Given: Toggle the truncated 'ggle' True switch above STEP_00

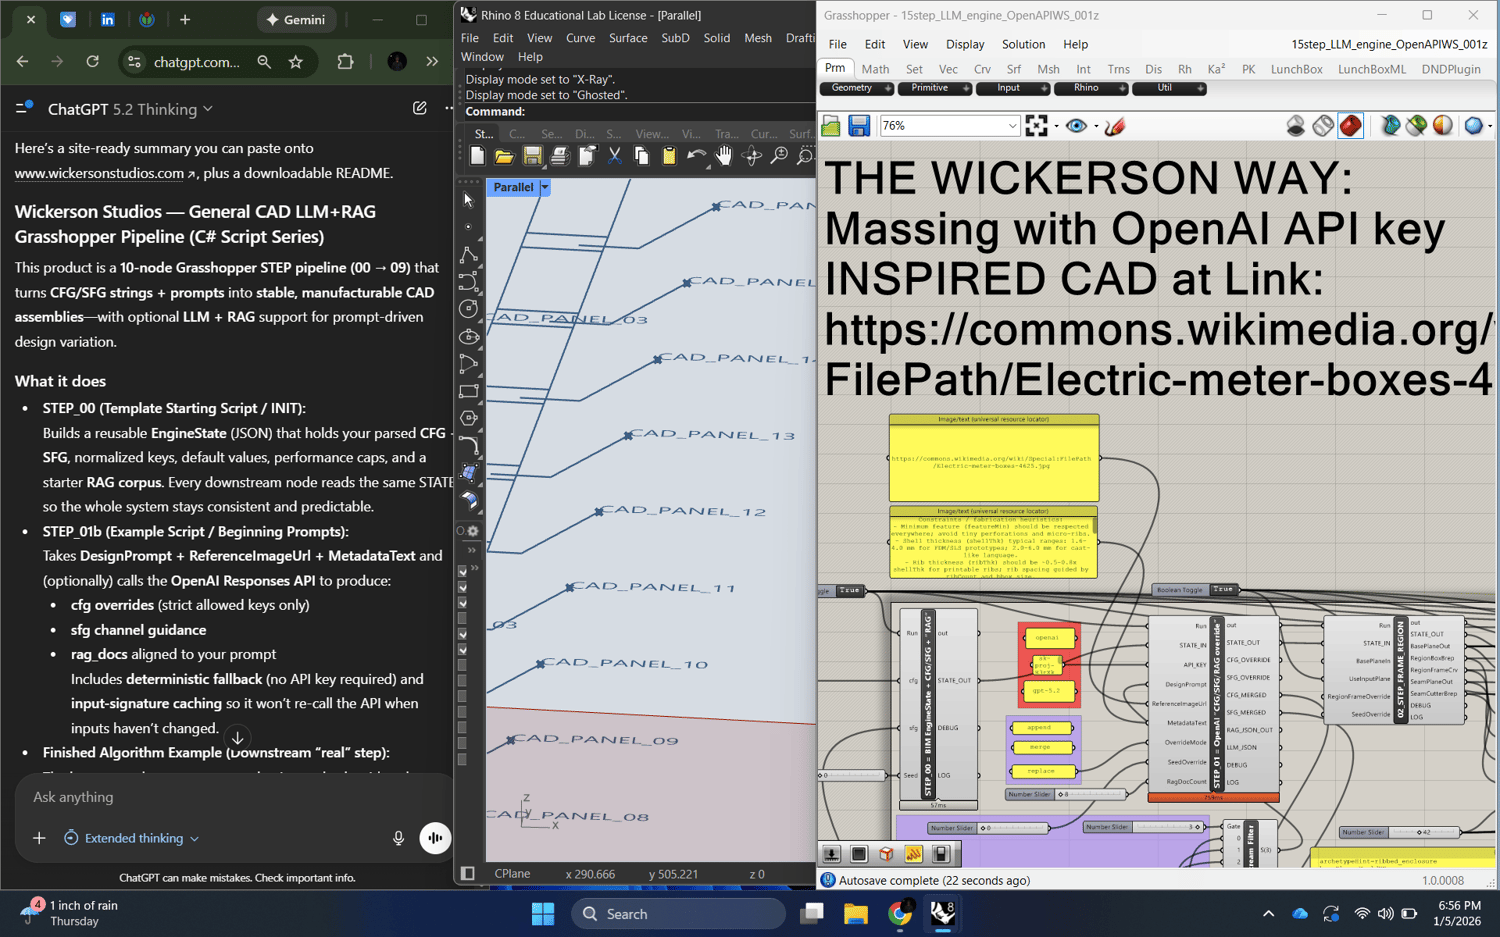Looking at the screenshot, I should pyautogui.click(x=850, y=590).
